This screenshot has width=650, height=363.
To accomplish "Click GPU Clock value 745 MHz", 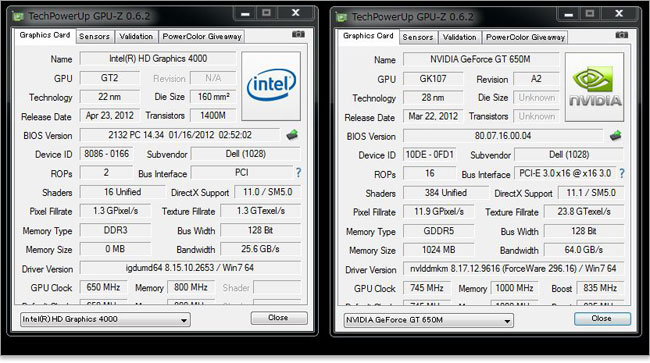I will point(427,288).
